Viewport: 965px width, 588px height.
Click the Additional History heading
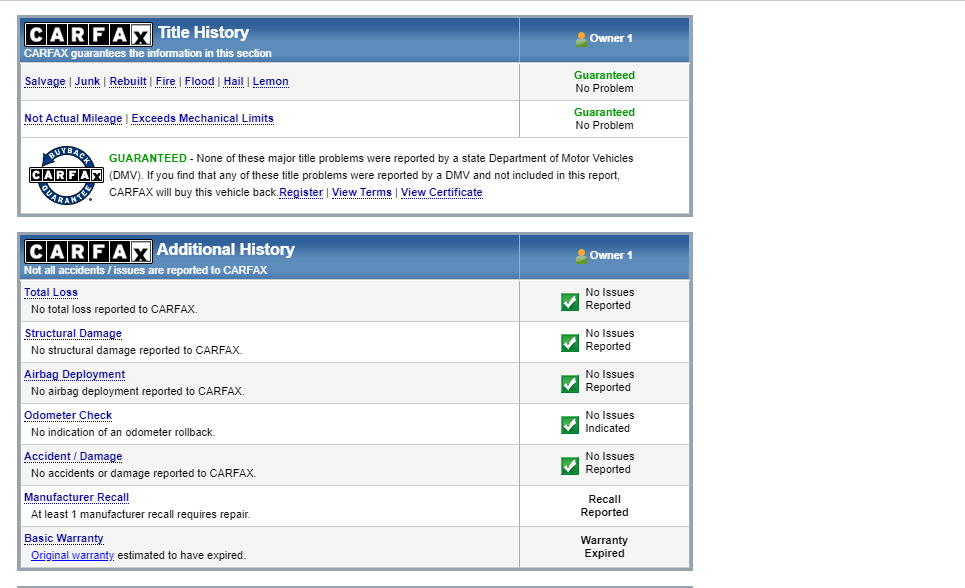point(226,249)
